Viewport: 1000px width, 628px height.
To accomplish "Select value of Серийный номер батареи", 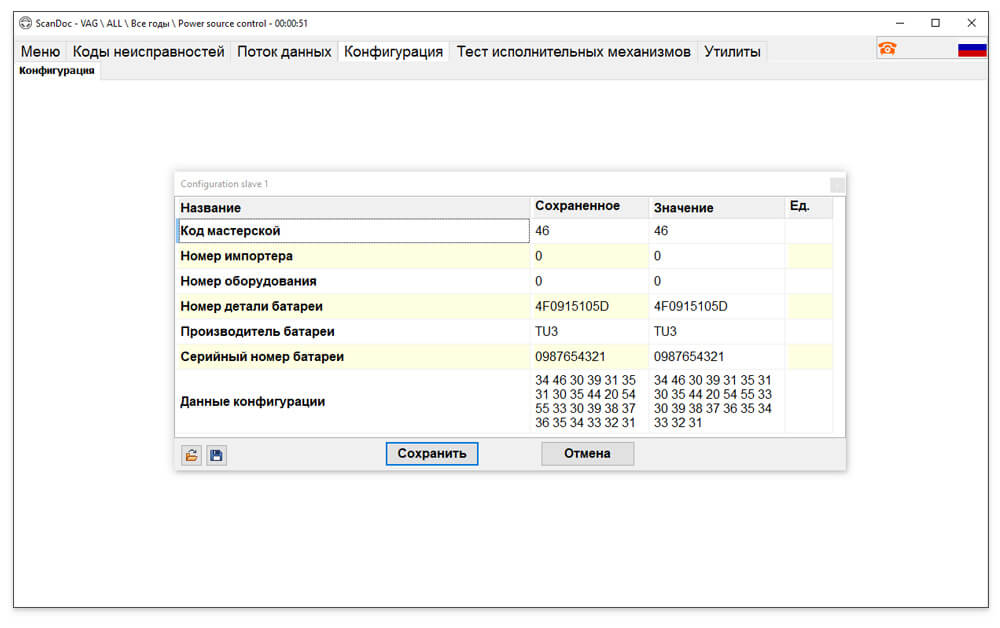I will [x=717, y=356].
